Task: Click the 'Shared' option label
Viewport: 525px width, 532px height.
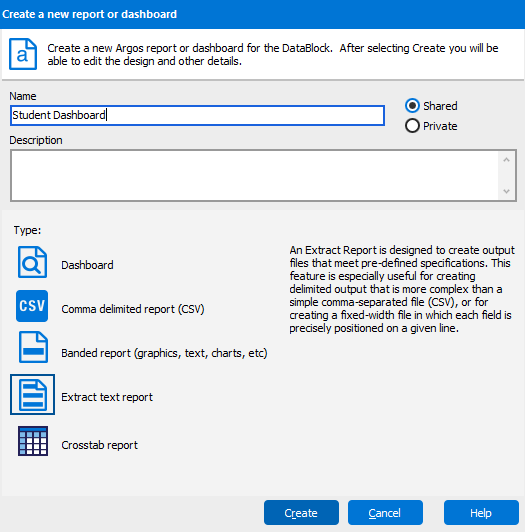Action: click(440, 106)
